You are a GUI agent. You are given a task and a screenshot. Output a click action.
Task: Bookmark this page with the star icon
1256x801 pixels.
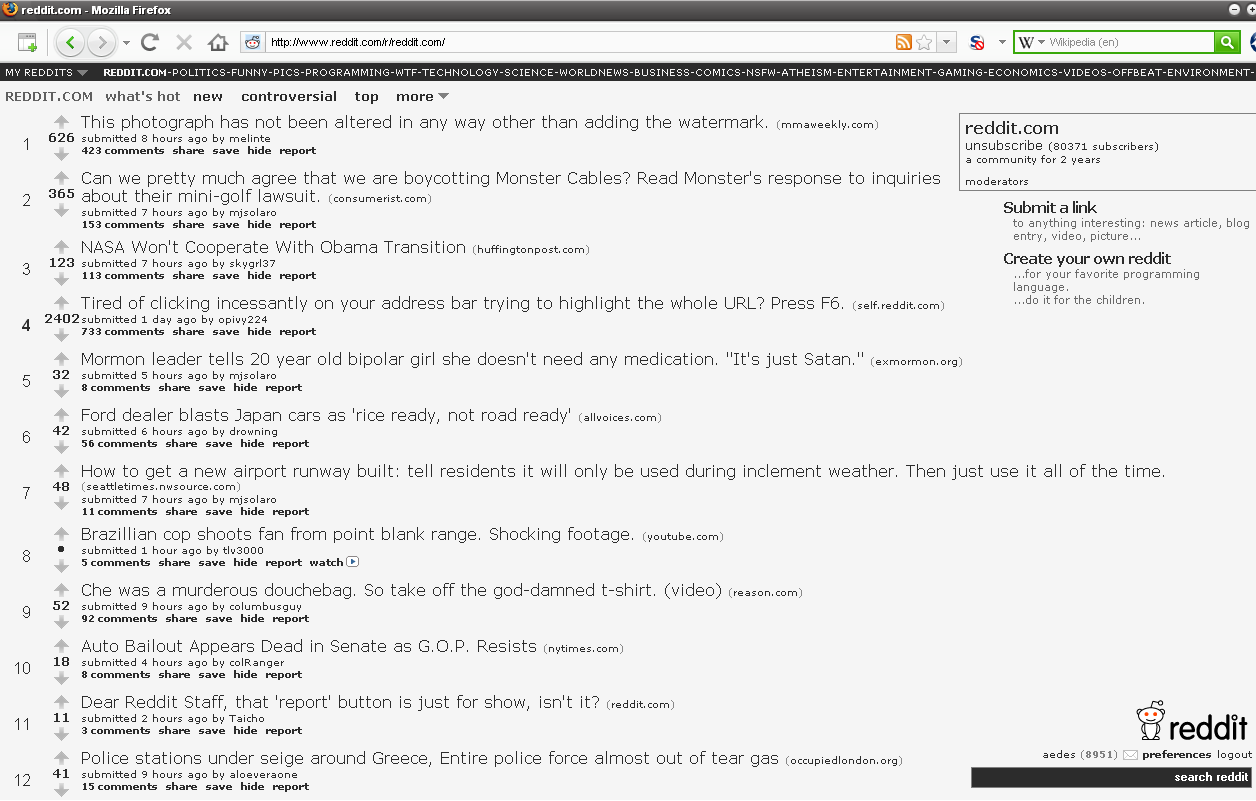pyautogui.click(x=925, y=42)
